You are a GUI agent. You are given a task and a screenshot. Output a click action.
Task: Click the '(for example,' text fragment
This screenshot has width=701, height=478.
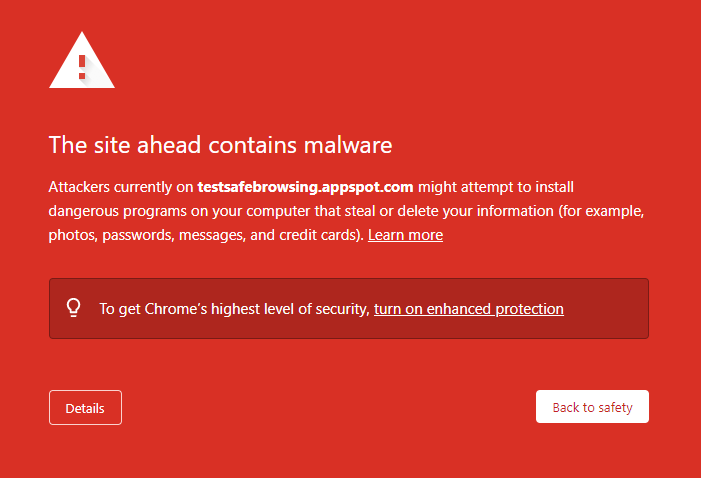pyautogui.click(x=601, y=211)
